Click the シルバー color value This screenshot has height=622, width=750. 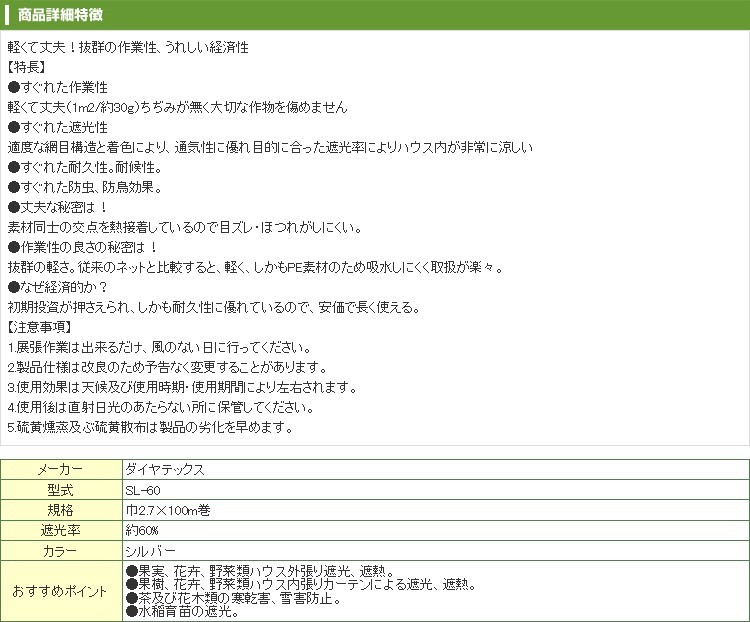pyautogui.click(x=151, y=551)
